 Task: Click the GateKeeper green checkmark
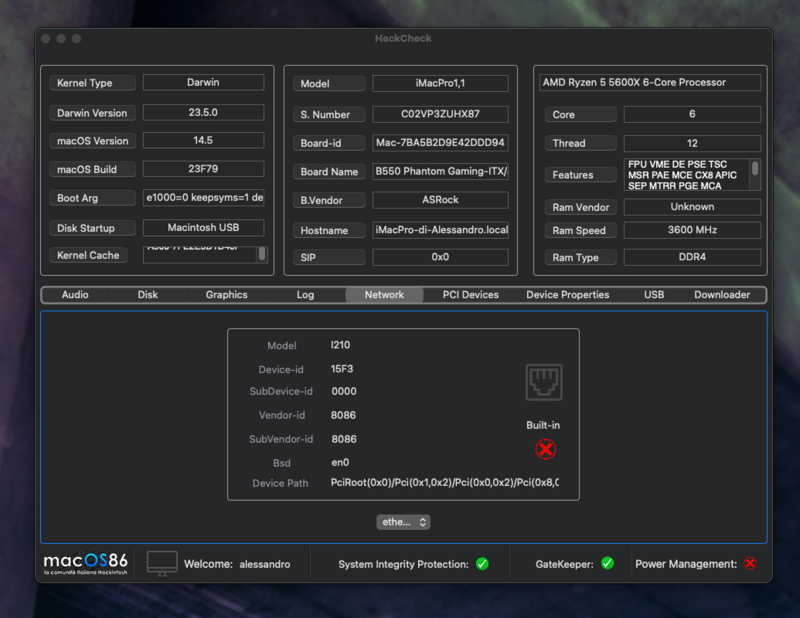(607, 564)
